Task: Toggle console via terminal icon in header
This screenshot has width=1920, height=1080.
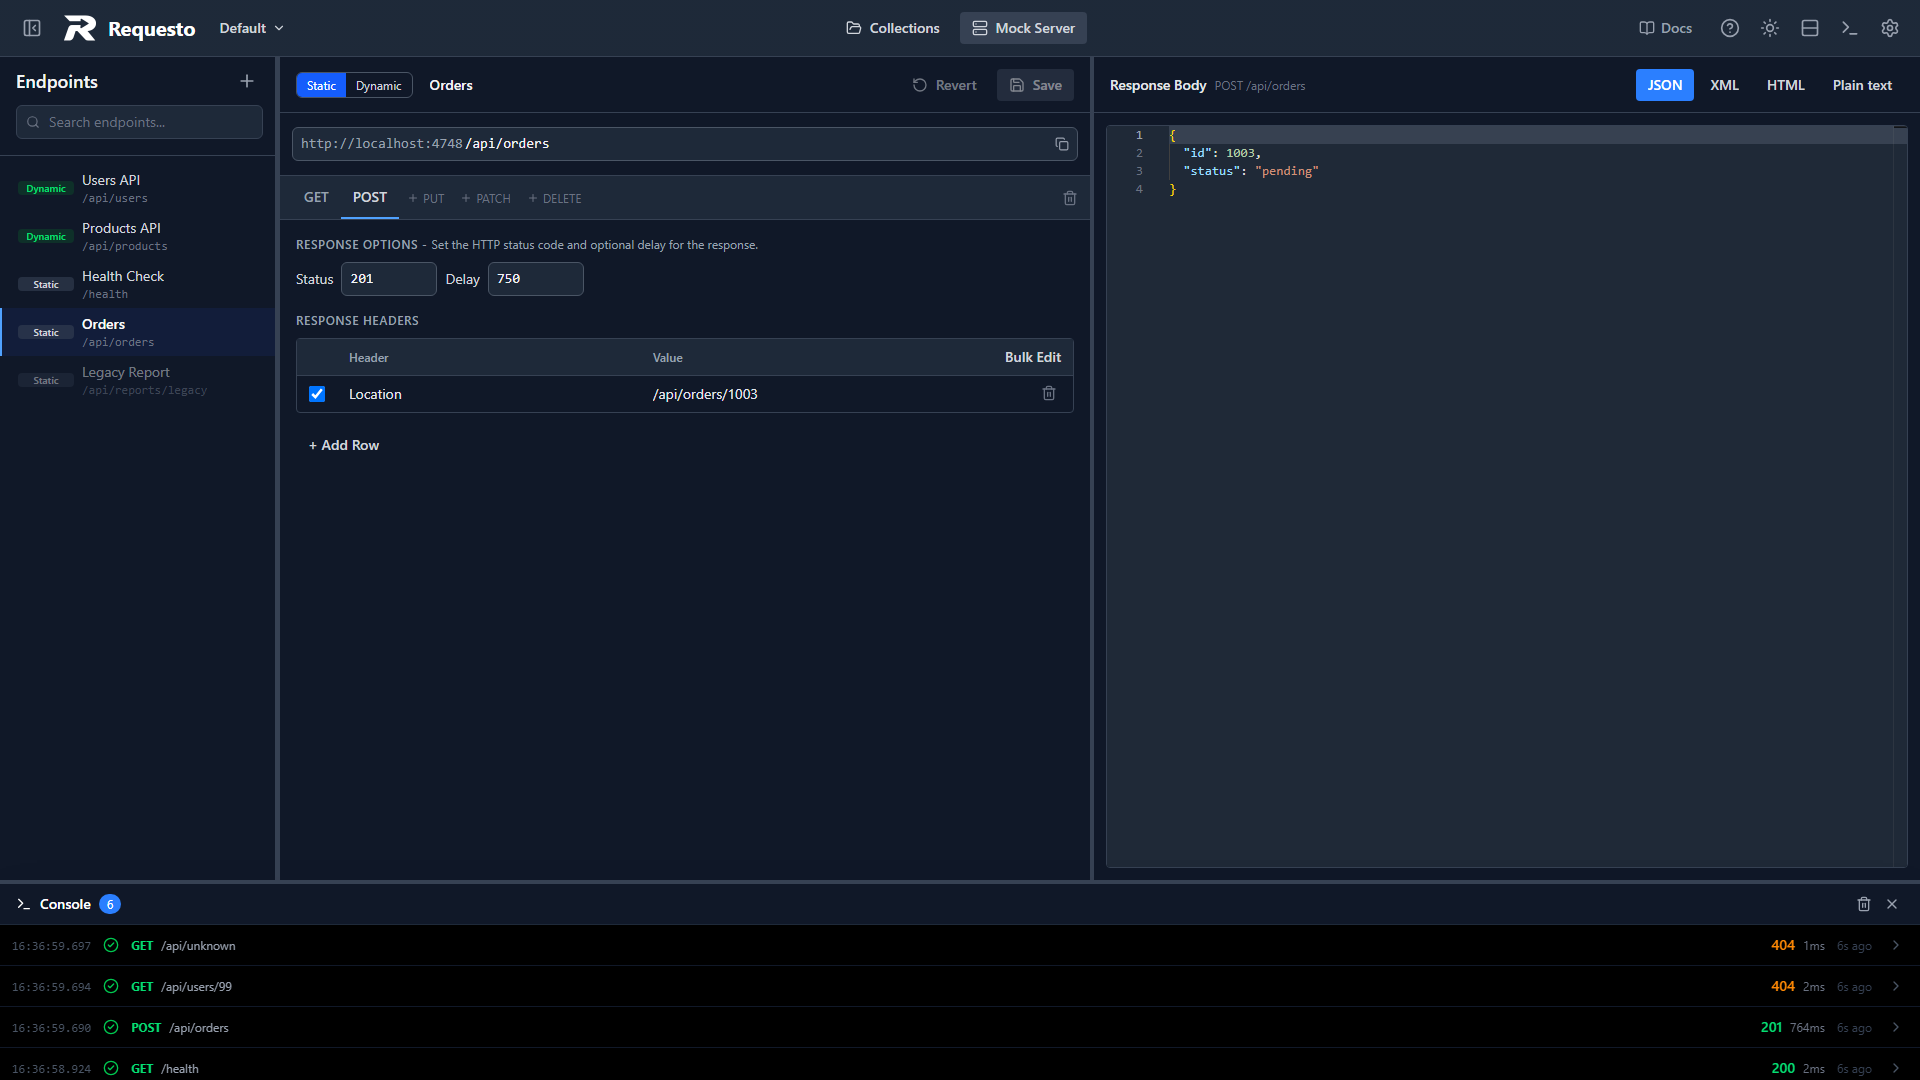Action: pyautogui.click(x=1850, y=28)
